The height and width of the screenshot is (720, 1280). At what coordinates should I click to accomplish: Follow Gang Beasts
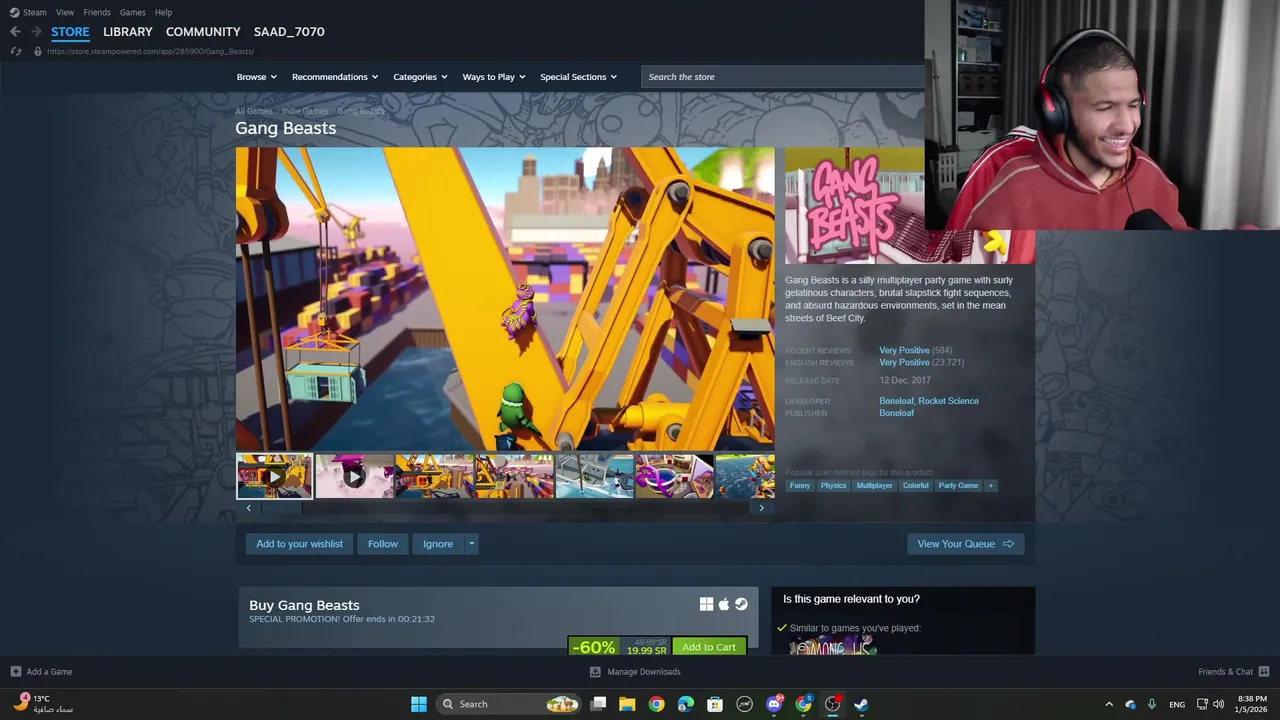[383, 544]
